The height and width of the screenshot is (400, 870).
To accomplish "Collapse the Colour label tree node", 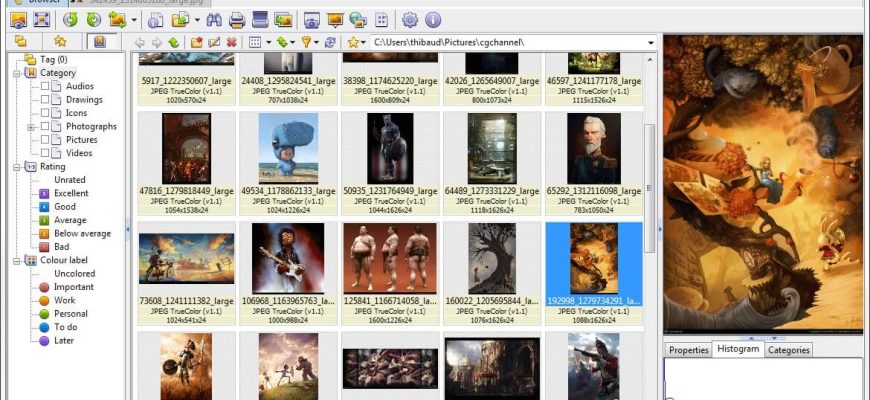I will 17,260.
